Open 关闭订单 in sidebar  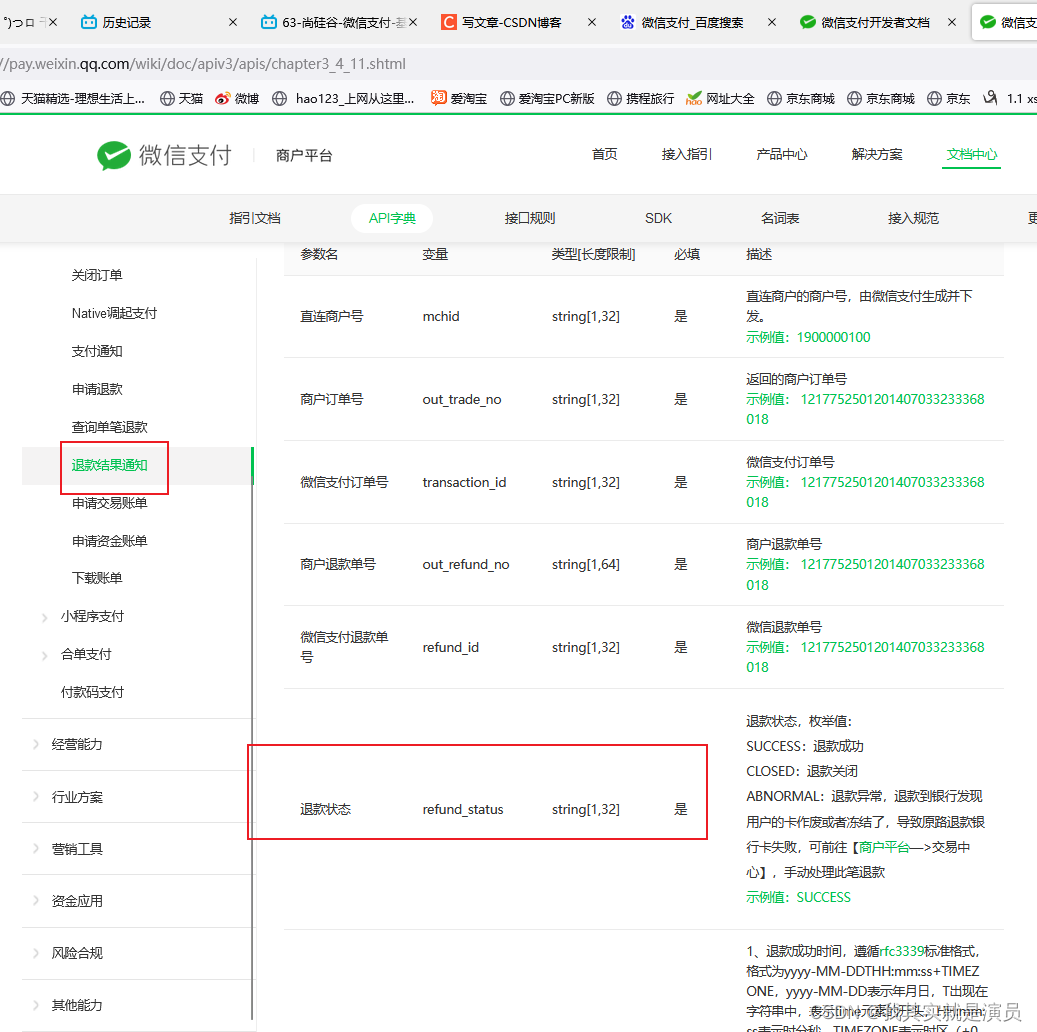[97, 275]
